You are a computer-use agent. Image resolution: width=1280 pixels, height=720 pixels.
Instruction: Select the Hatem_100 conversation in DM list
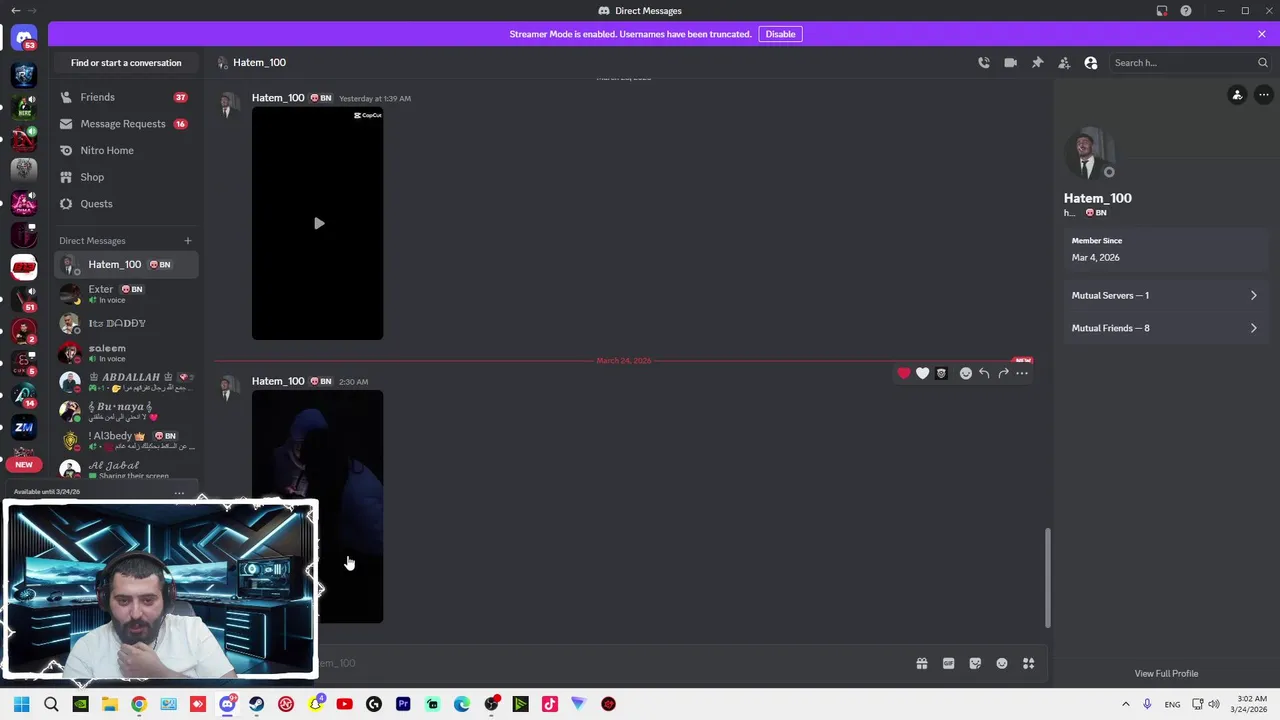[x=125, y=265]
